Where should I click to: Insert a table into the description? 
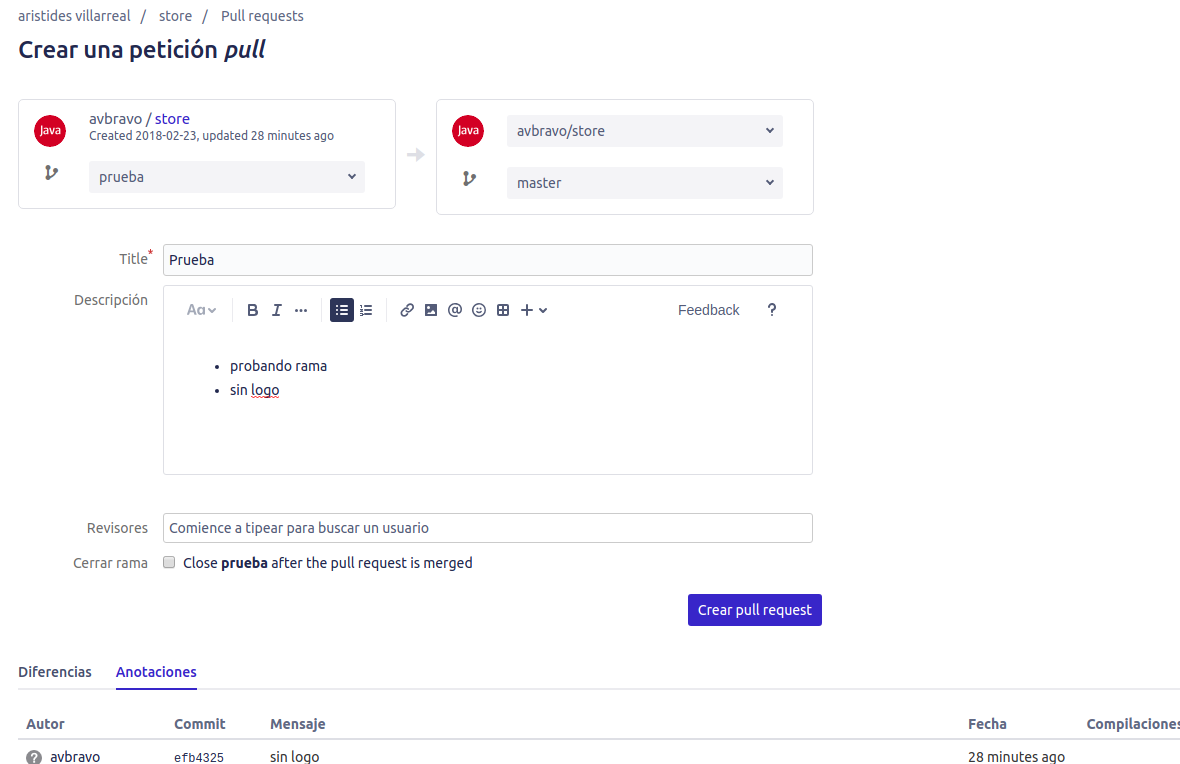pyautogui.click(x=502, y=310)
